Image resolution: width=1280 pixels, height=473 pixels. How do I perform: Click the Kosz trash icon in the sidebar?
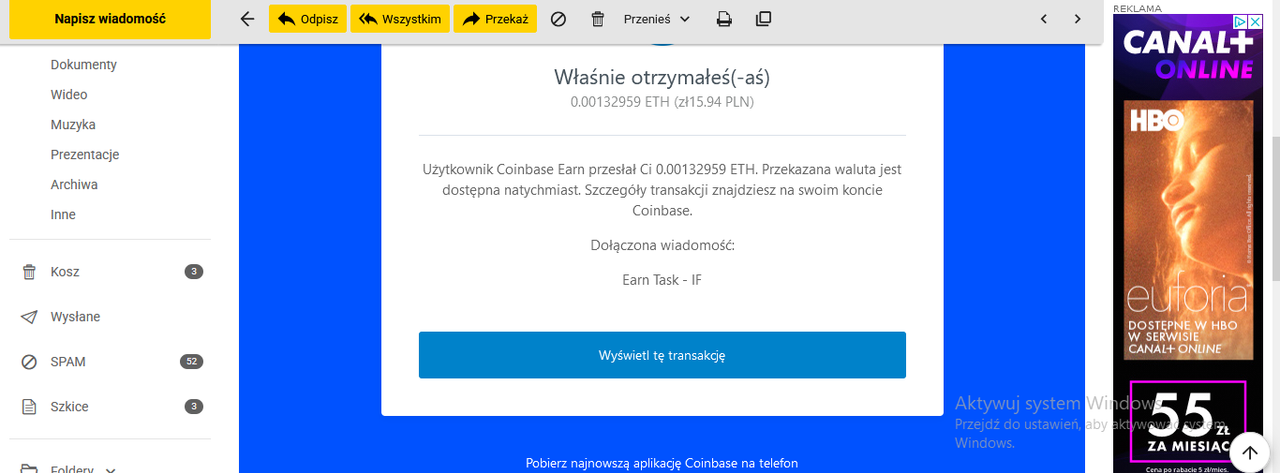29,272
